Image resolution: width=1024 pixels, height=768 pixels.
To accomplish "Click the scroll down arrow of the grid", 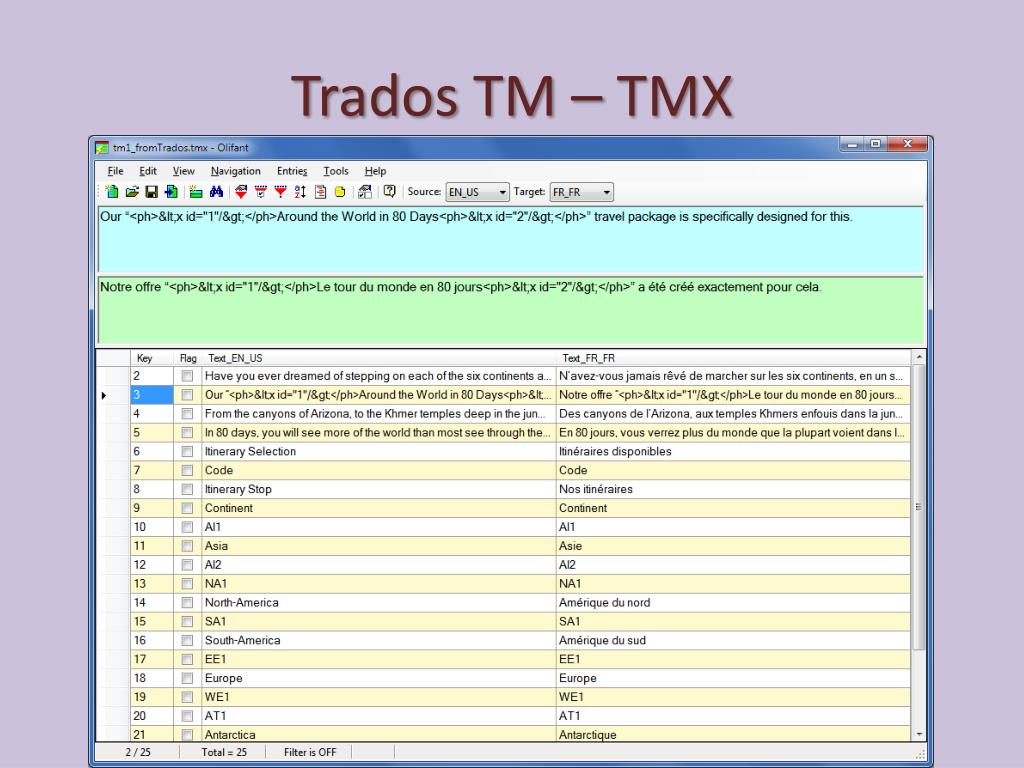I will pos(919,734).
